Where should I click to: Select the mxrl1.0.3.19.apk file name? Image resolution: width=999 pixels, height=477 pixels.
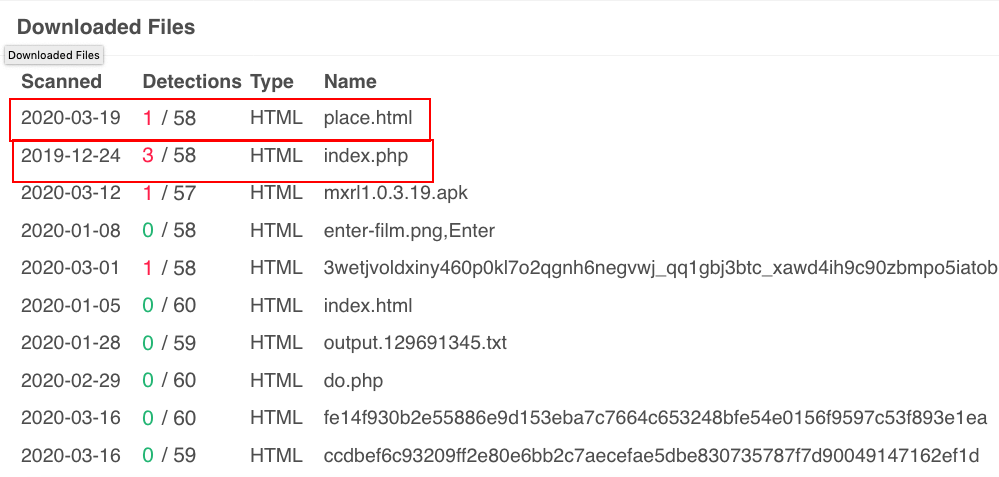pyautogui.click(x=396, y=193)
